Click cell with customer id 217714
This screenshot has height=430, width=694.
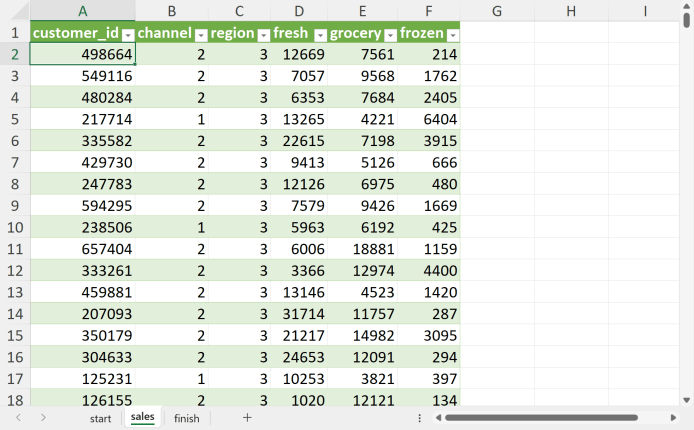click(83, 119)
